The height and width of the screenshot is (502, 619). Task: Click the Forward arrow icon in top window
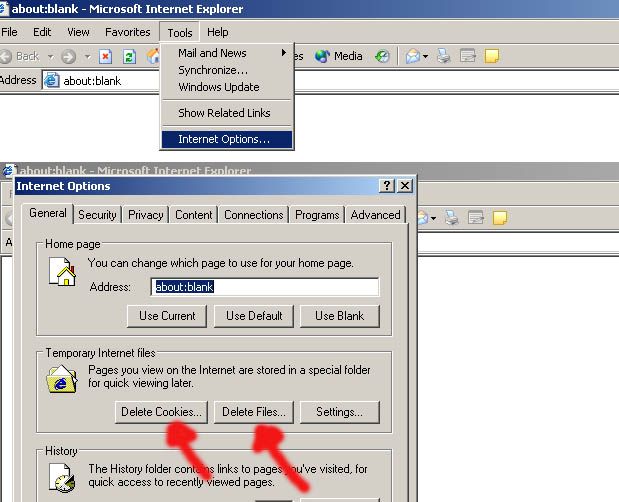[x=69, y=56]
